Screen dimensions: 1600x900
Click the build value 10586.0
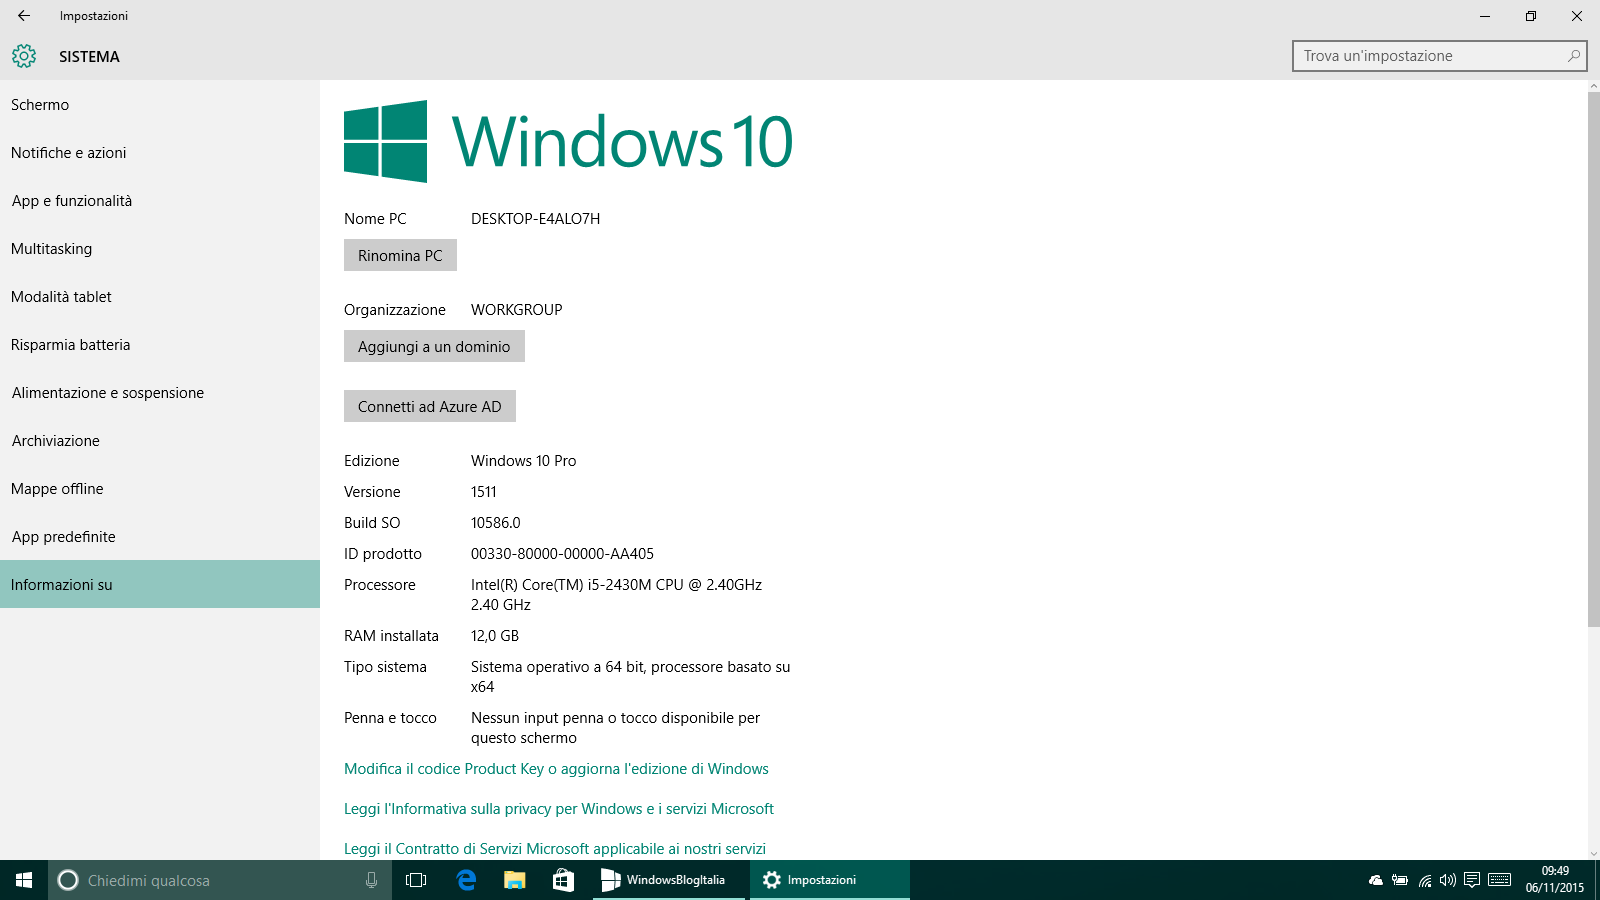pyautogui.click(x=496, y=523)
